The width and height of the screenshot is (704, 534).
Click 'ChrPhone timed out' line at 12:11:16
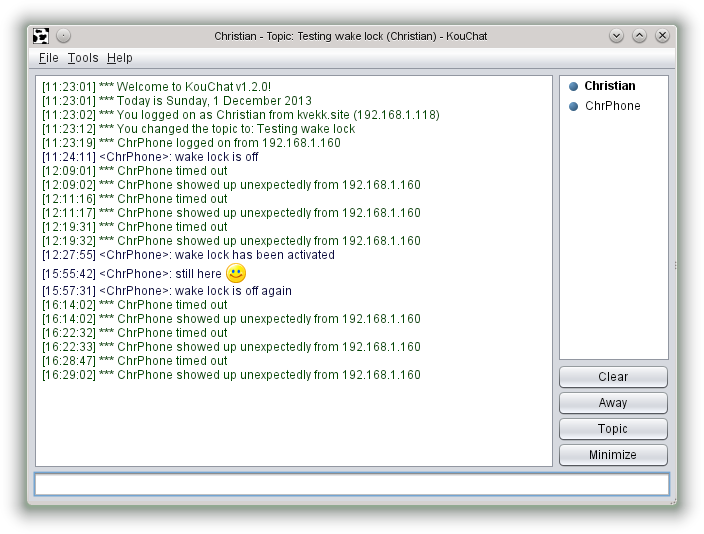(135, 199)
